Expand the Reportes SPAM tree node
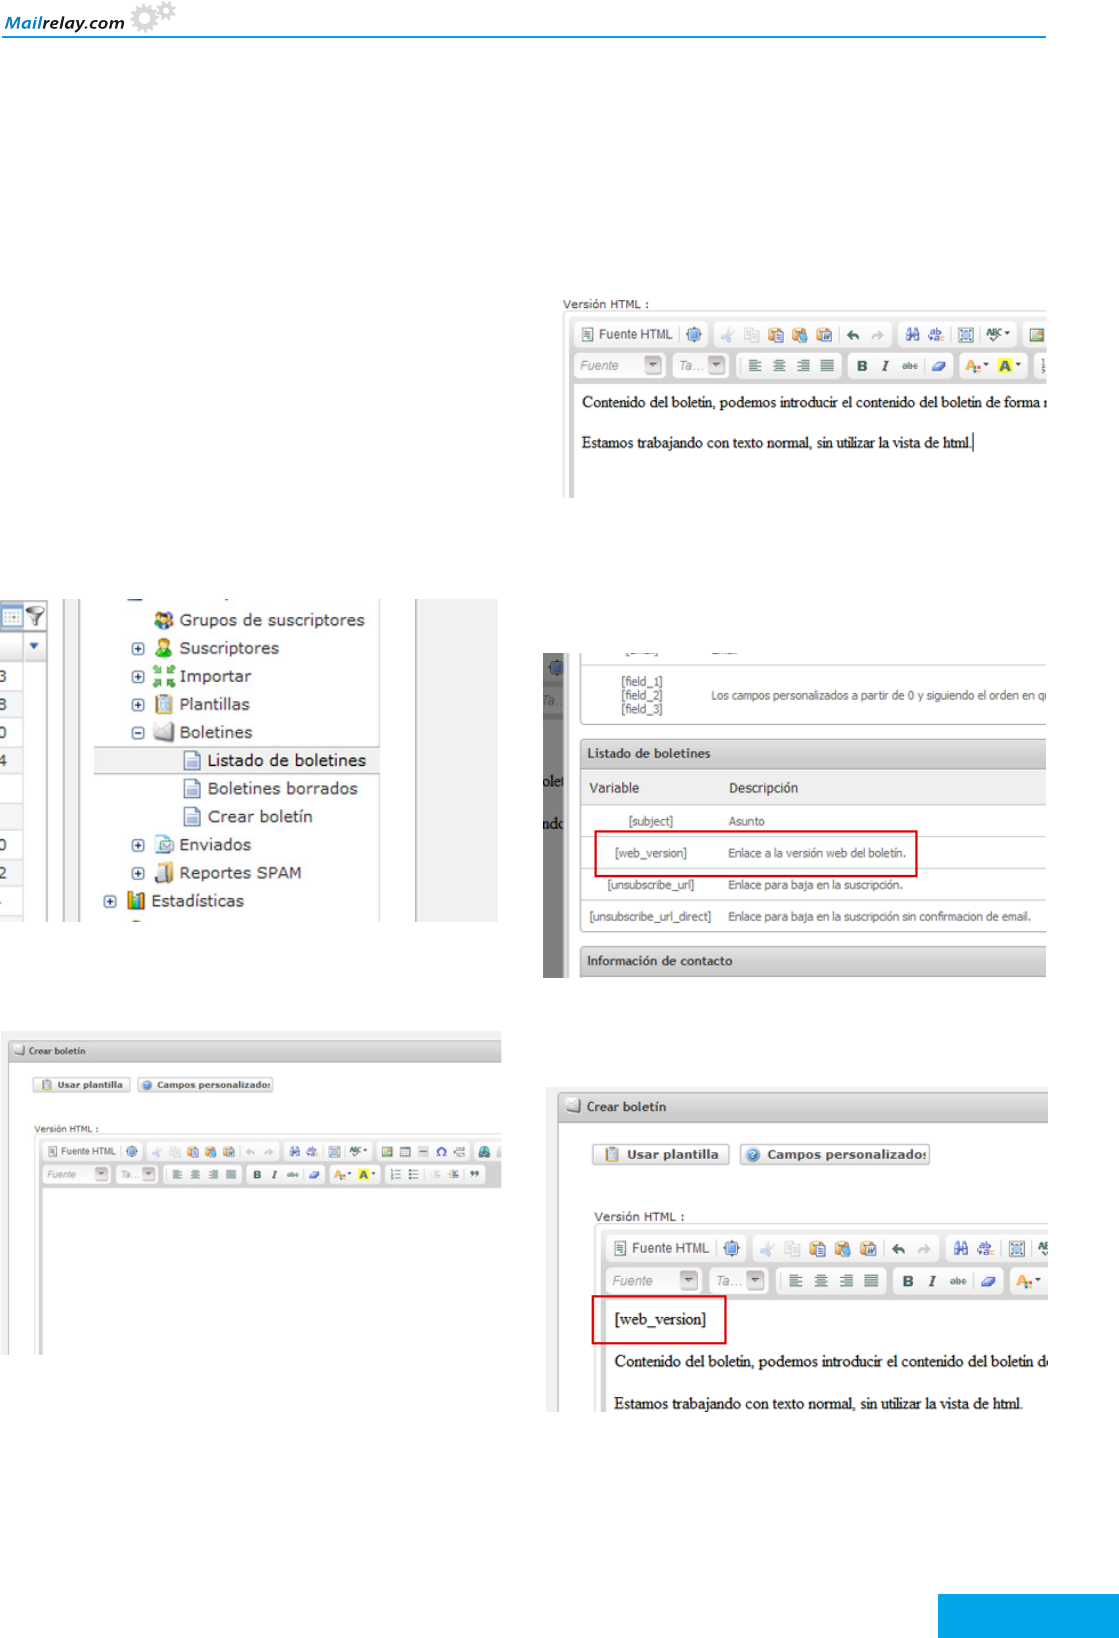The width and height of the screenshot is (1119, 1638). coord(138,873)
